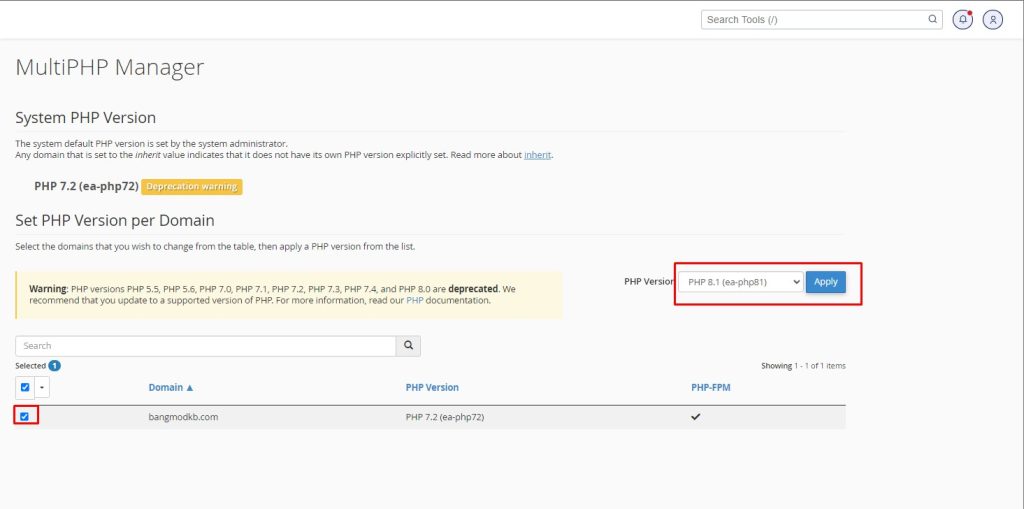Open the notifications bell icon
Viewport: 1024px width, 509px height.
tap(963, 20)
